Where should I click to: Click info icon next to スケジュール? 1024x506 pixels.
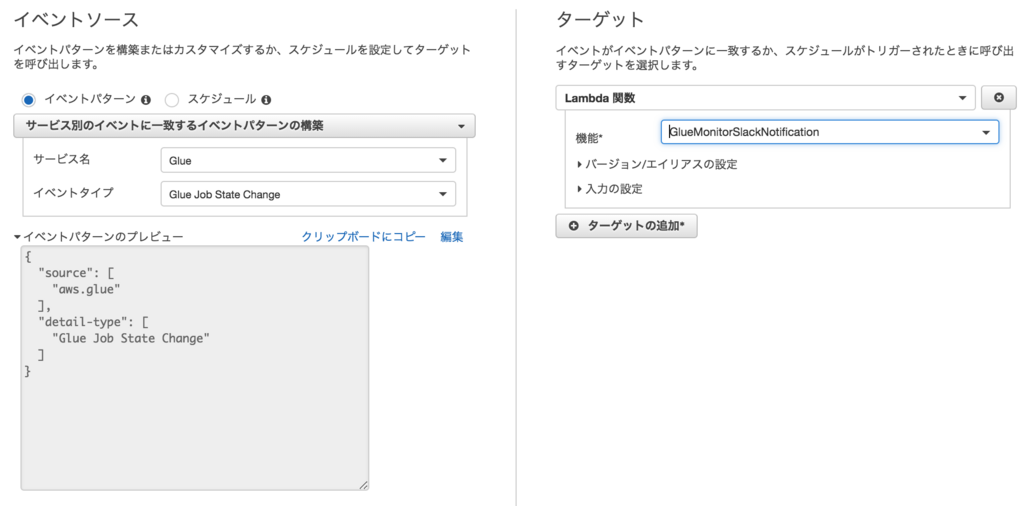[266, 100]
